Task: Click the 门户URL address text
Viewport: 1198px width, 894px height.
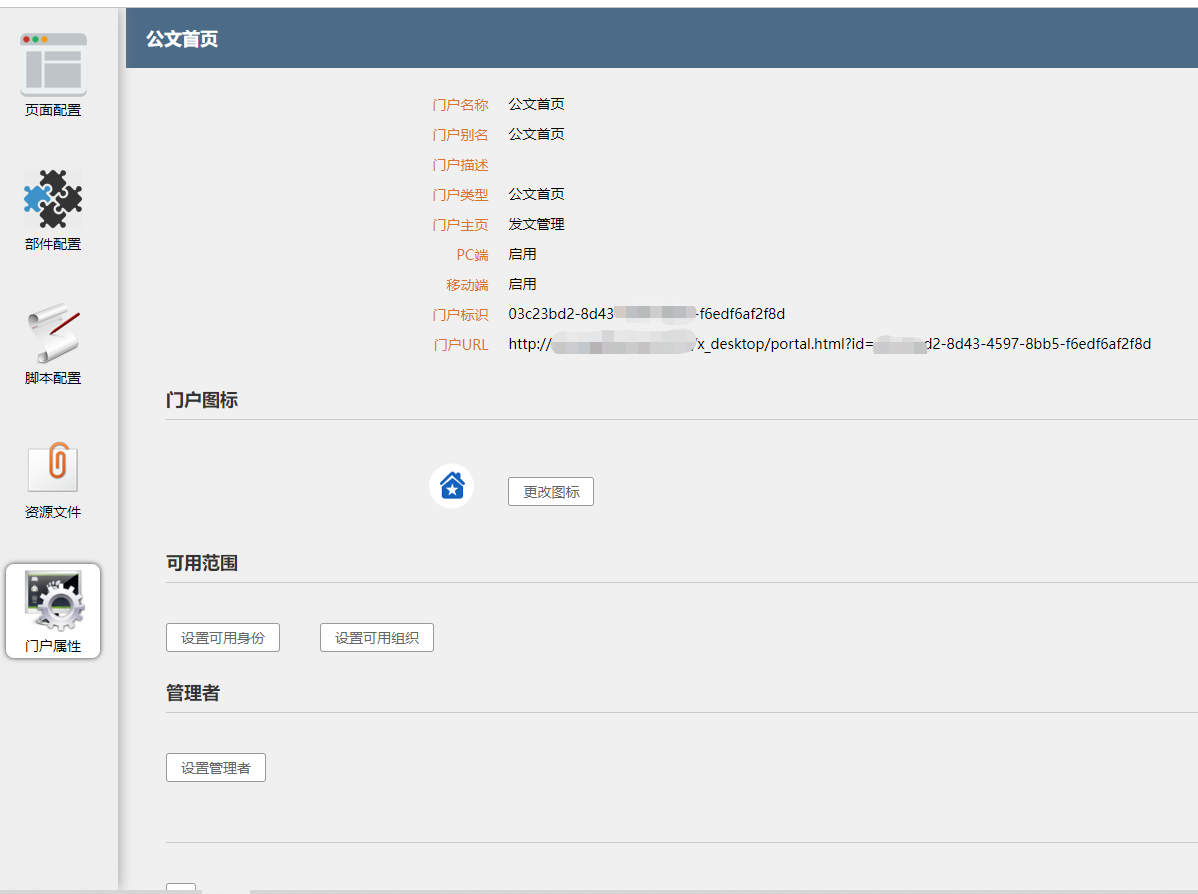Action: (830, 344)
